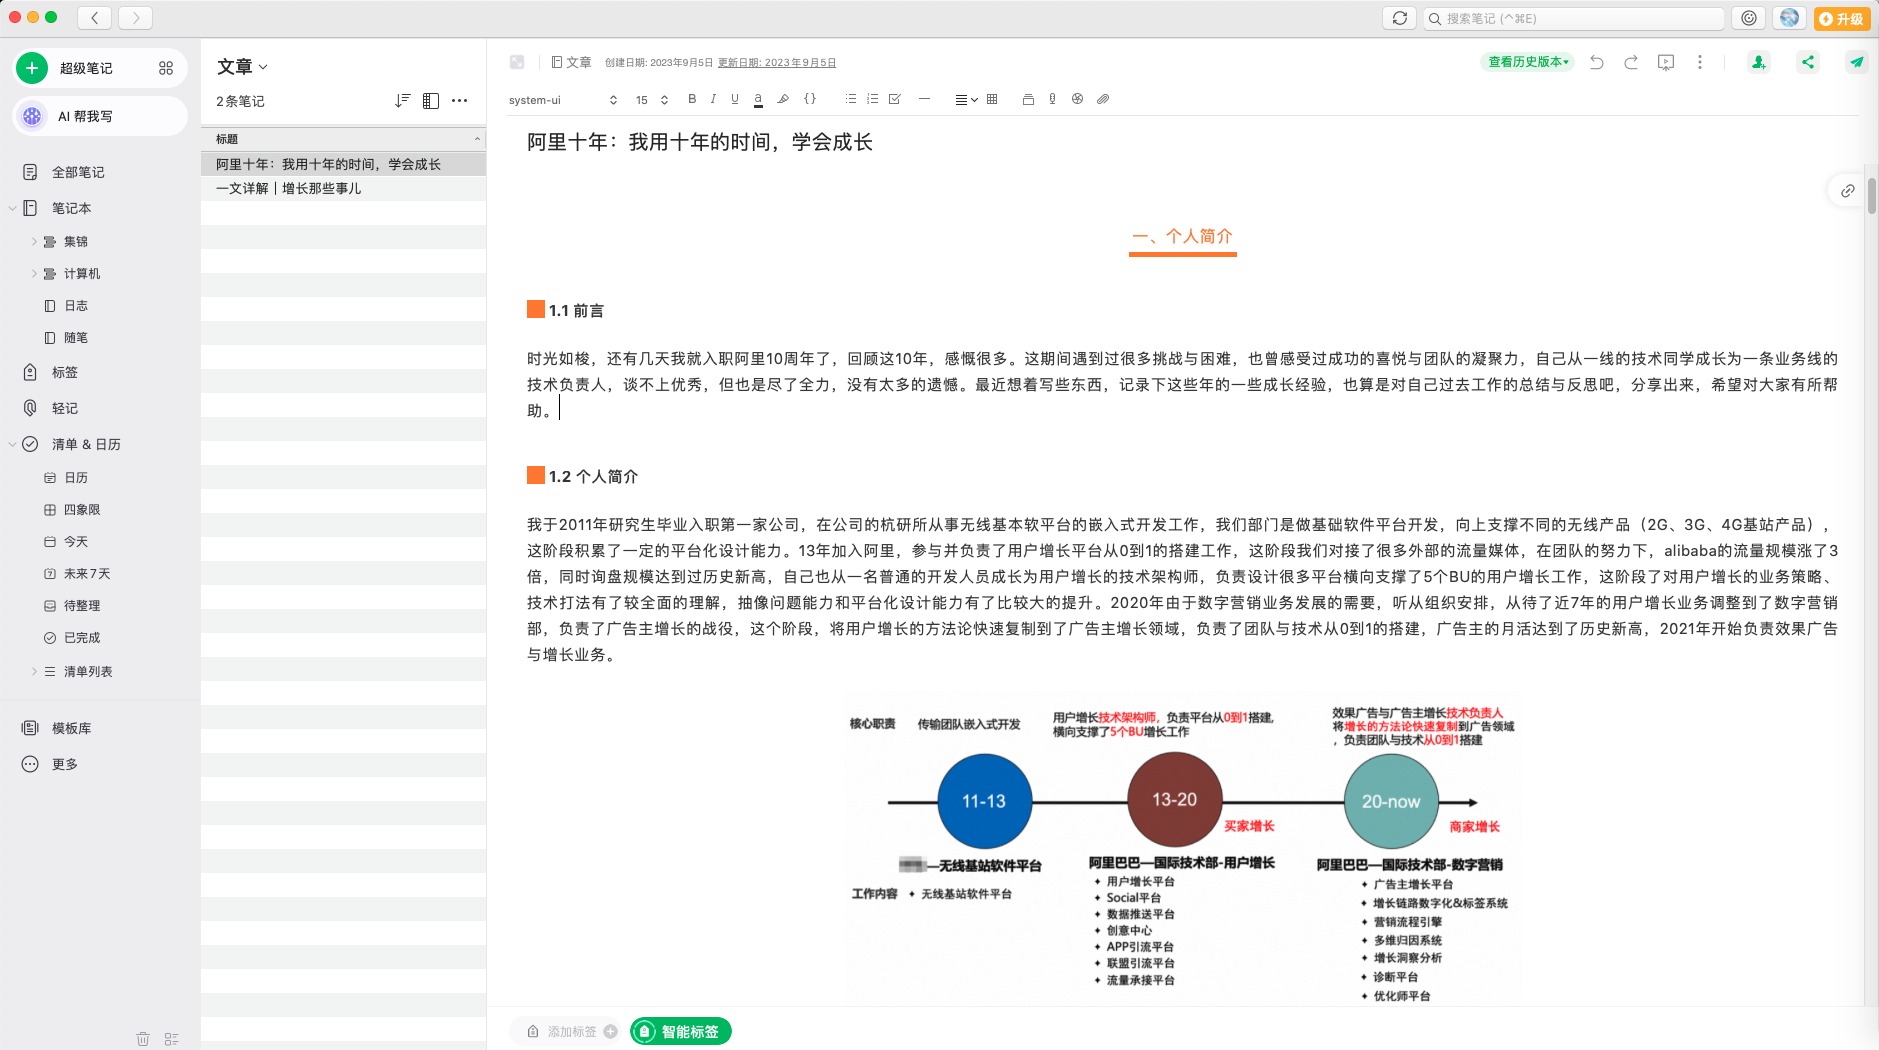Change the font size stepper showing 15

point(652,100)
